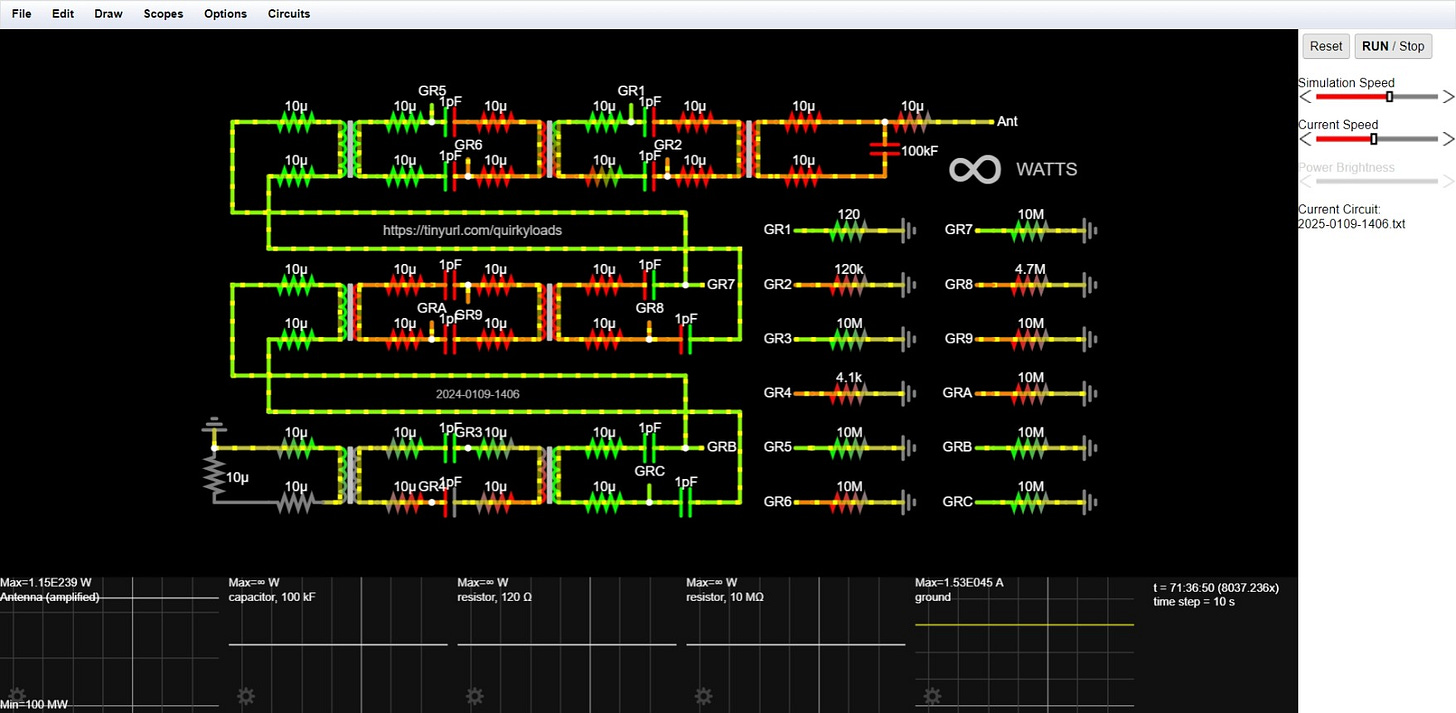Toggle the RUN / Stop button

tap(1393, 46)
